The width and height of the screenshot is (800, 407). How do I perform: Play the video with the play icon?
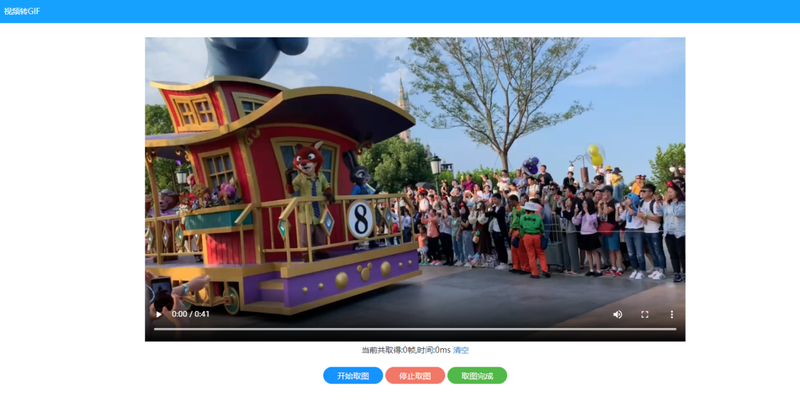click(159, 314)
